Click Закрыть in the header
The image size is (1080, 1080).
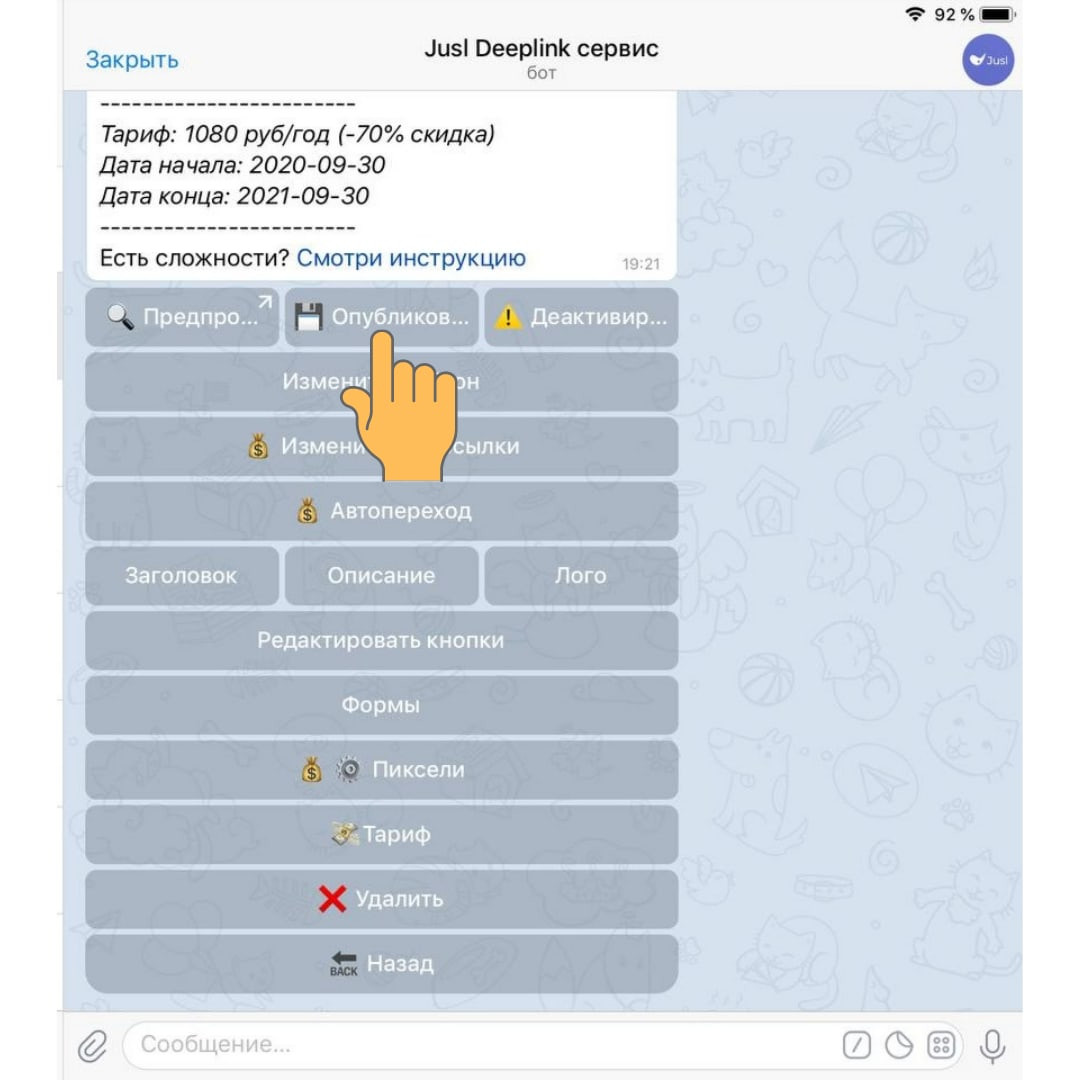pos(132,60)
